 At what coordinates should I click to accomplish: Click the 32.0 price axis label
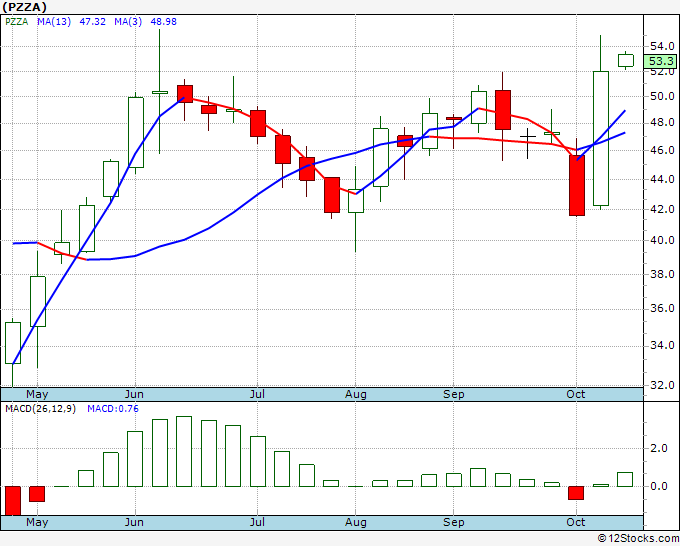click(x=662, y=385)
